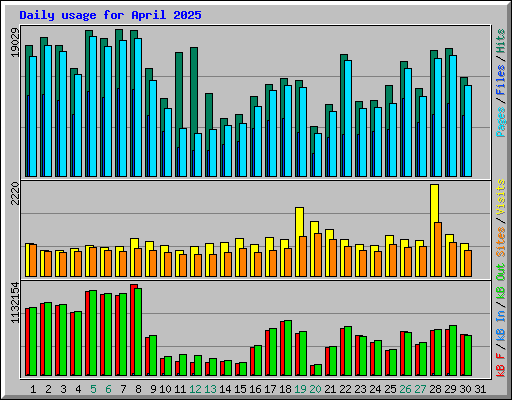Viewport: 512px width, 400px height.
Task: Click day 31 on the date axis
Action: (x=480, y=389)
